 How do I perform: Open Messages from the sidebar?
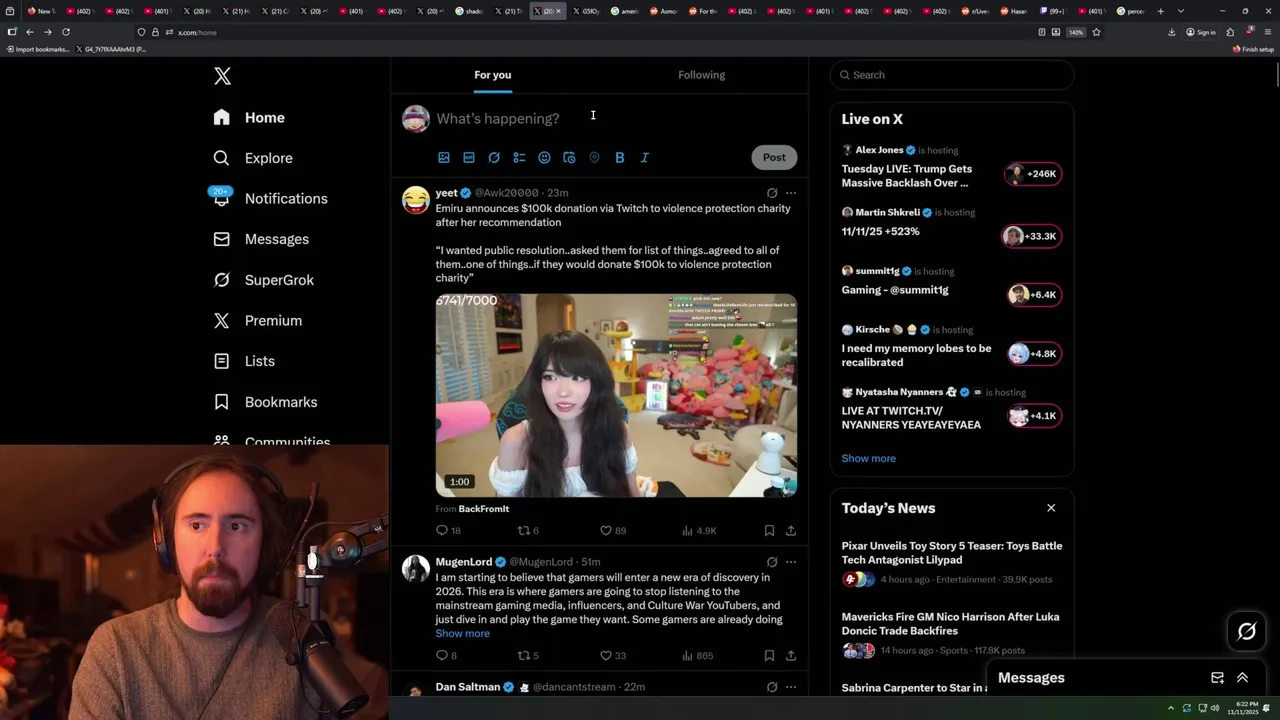click(x=261, y=239)
